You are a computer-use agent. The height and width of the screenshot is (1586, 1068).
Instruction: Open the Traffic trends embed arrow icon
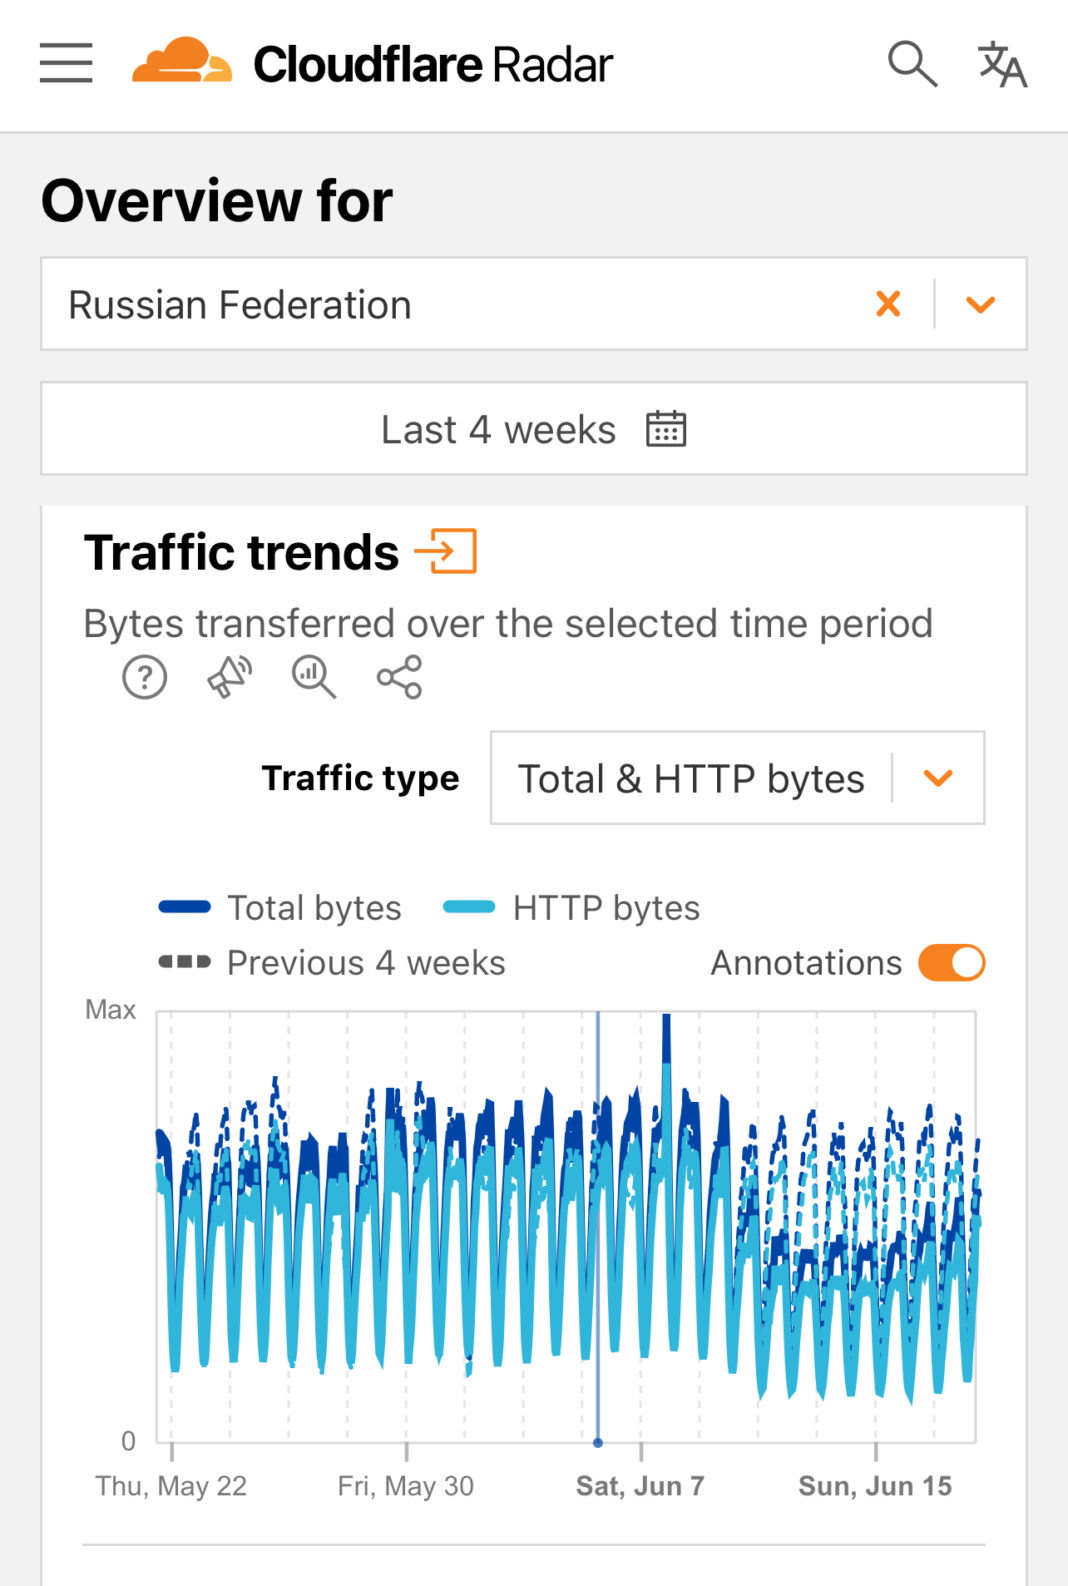(446, 552)
